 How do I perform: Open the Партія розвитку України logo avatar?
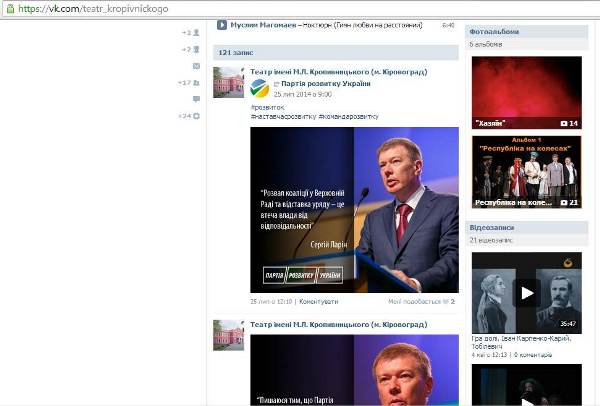259,88
